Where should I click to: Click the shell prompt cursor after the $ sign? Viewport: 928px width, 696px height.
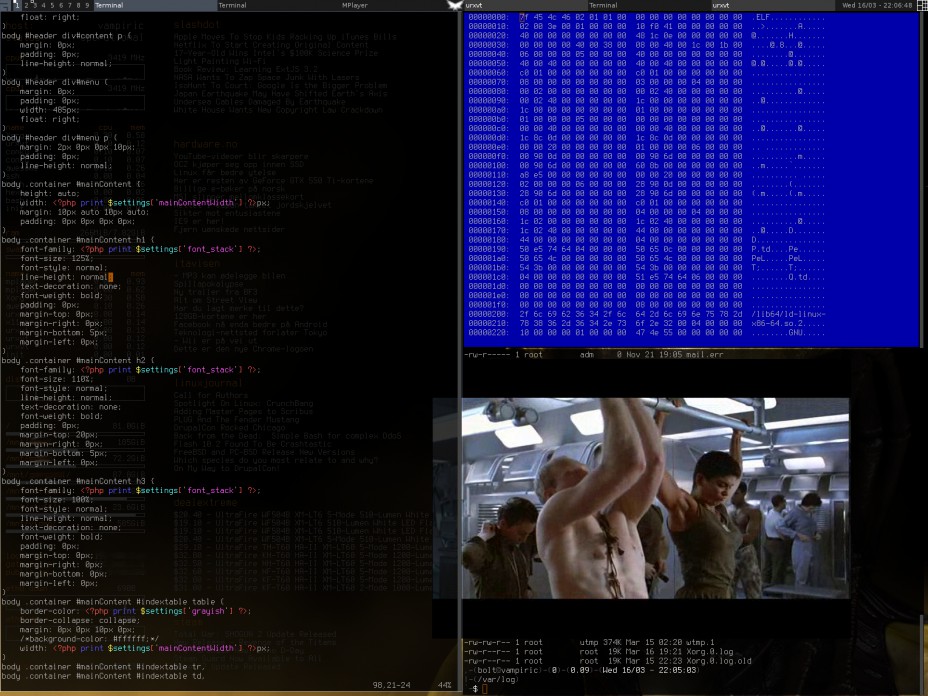(x=485, y=689)
